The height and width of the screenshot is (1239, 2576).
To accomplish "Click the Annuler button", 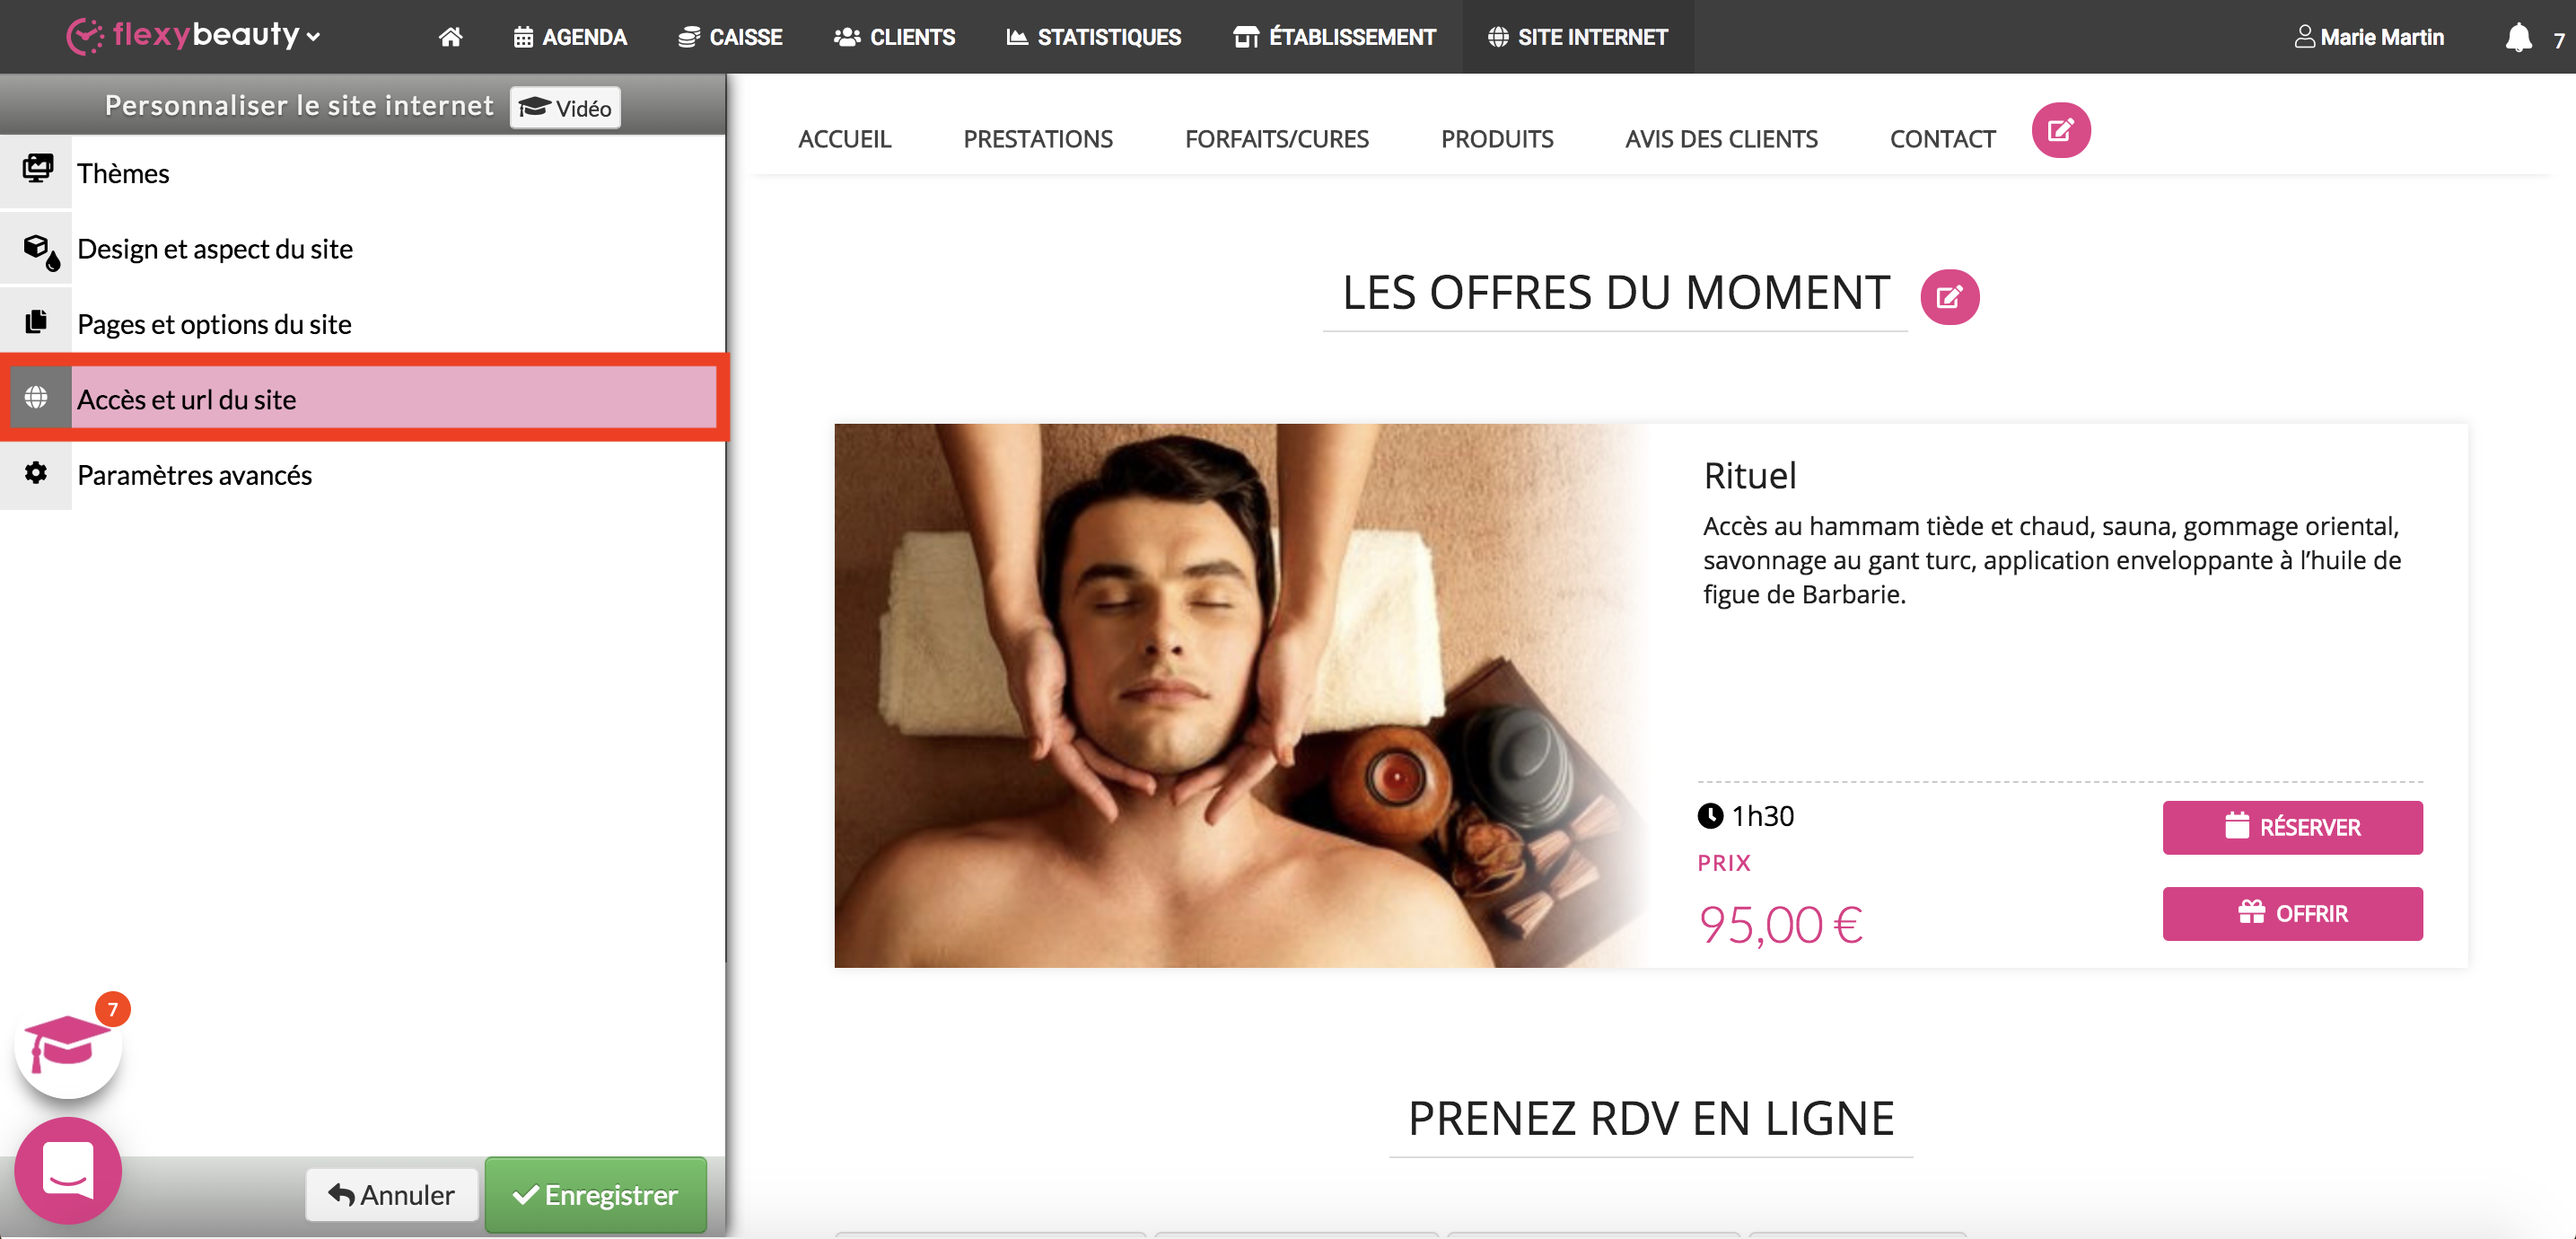I will pos(392,1194).
